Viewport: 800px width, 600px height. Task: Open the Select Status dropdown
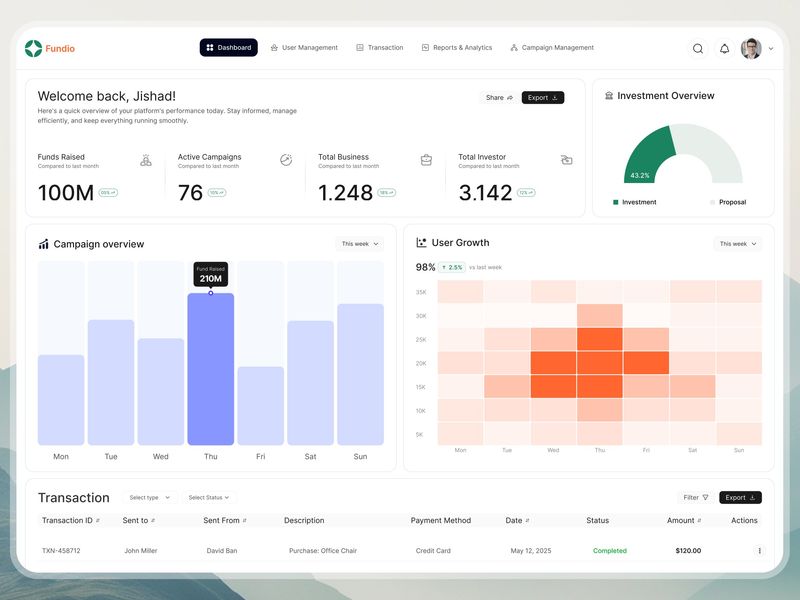pos(206,497)
